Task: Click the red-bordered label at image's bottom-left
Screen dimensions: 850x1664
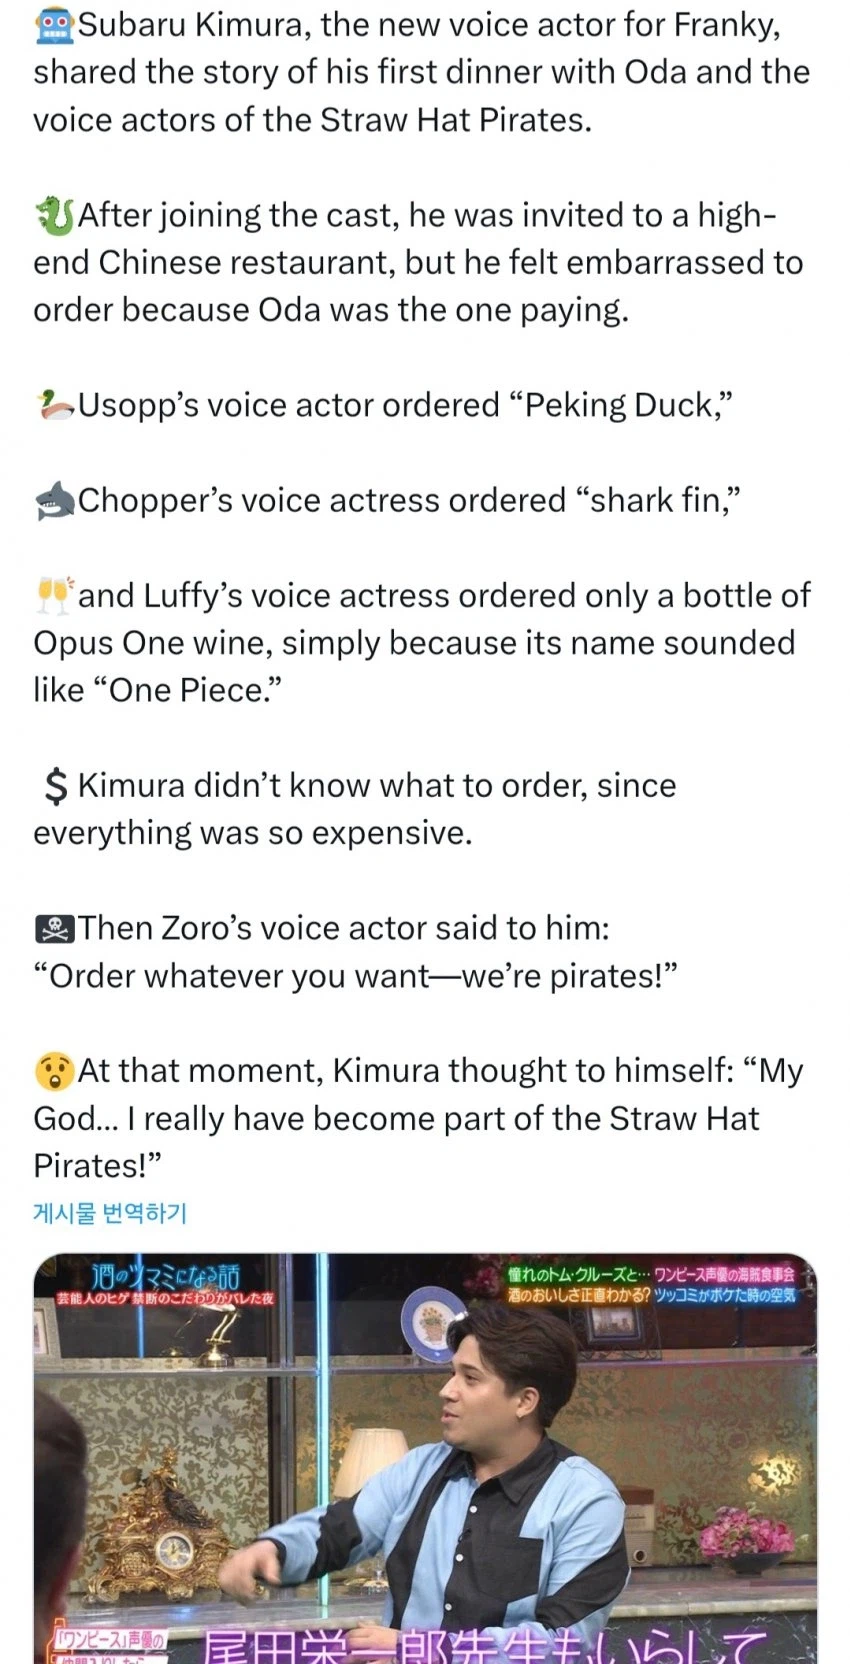Action: 110,1646
